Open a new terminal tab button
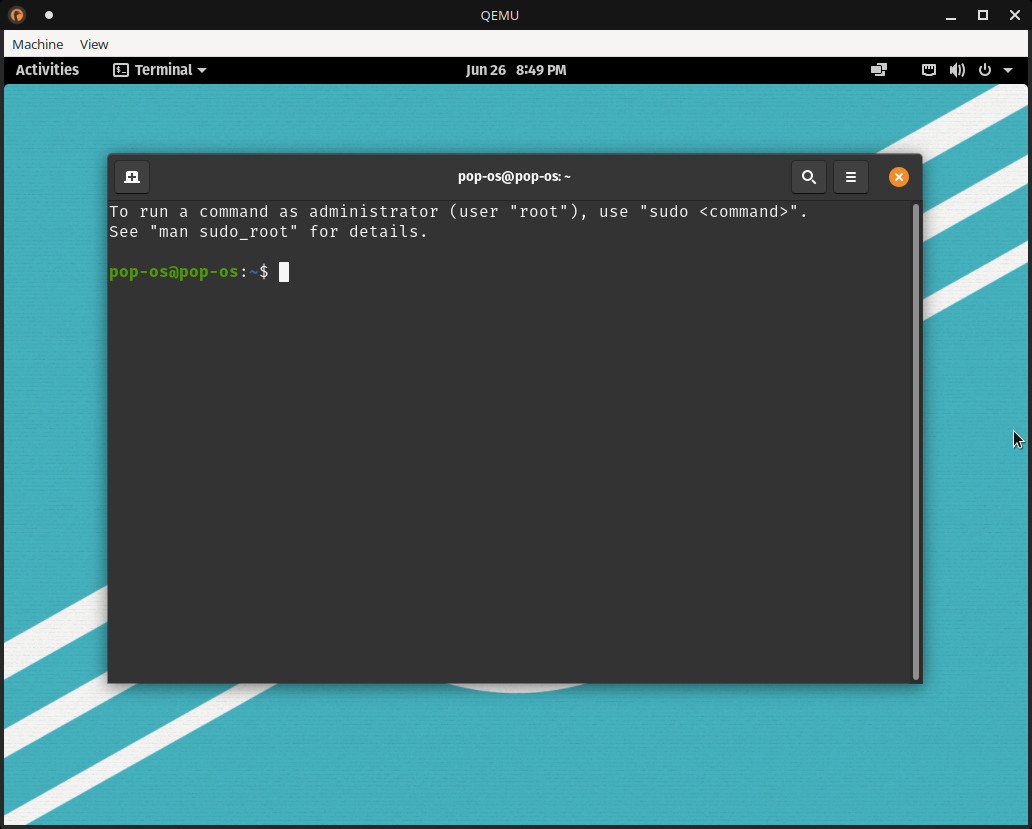 point(132,177)
